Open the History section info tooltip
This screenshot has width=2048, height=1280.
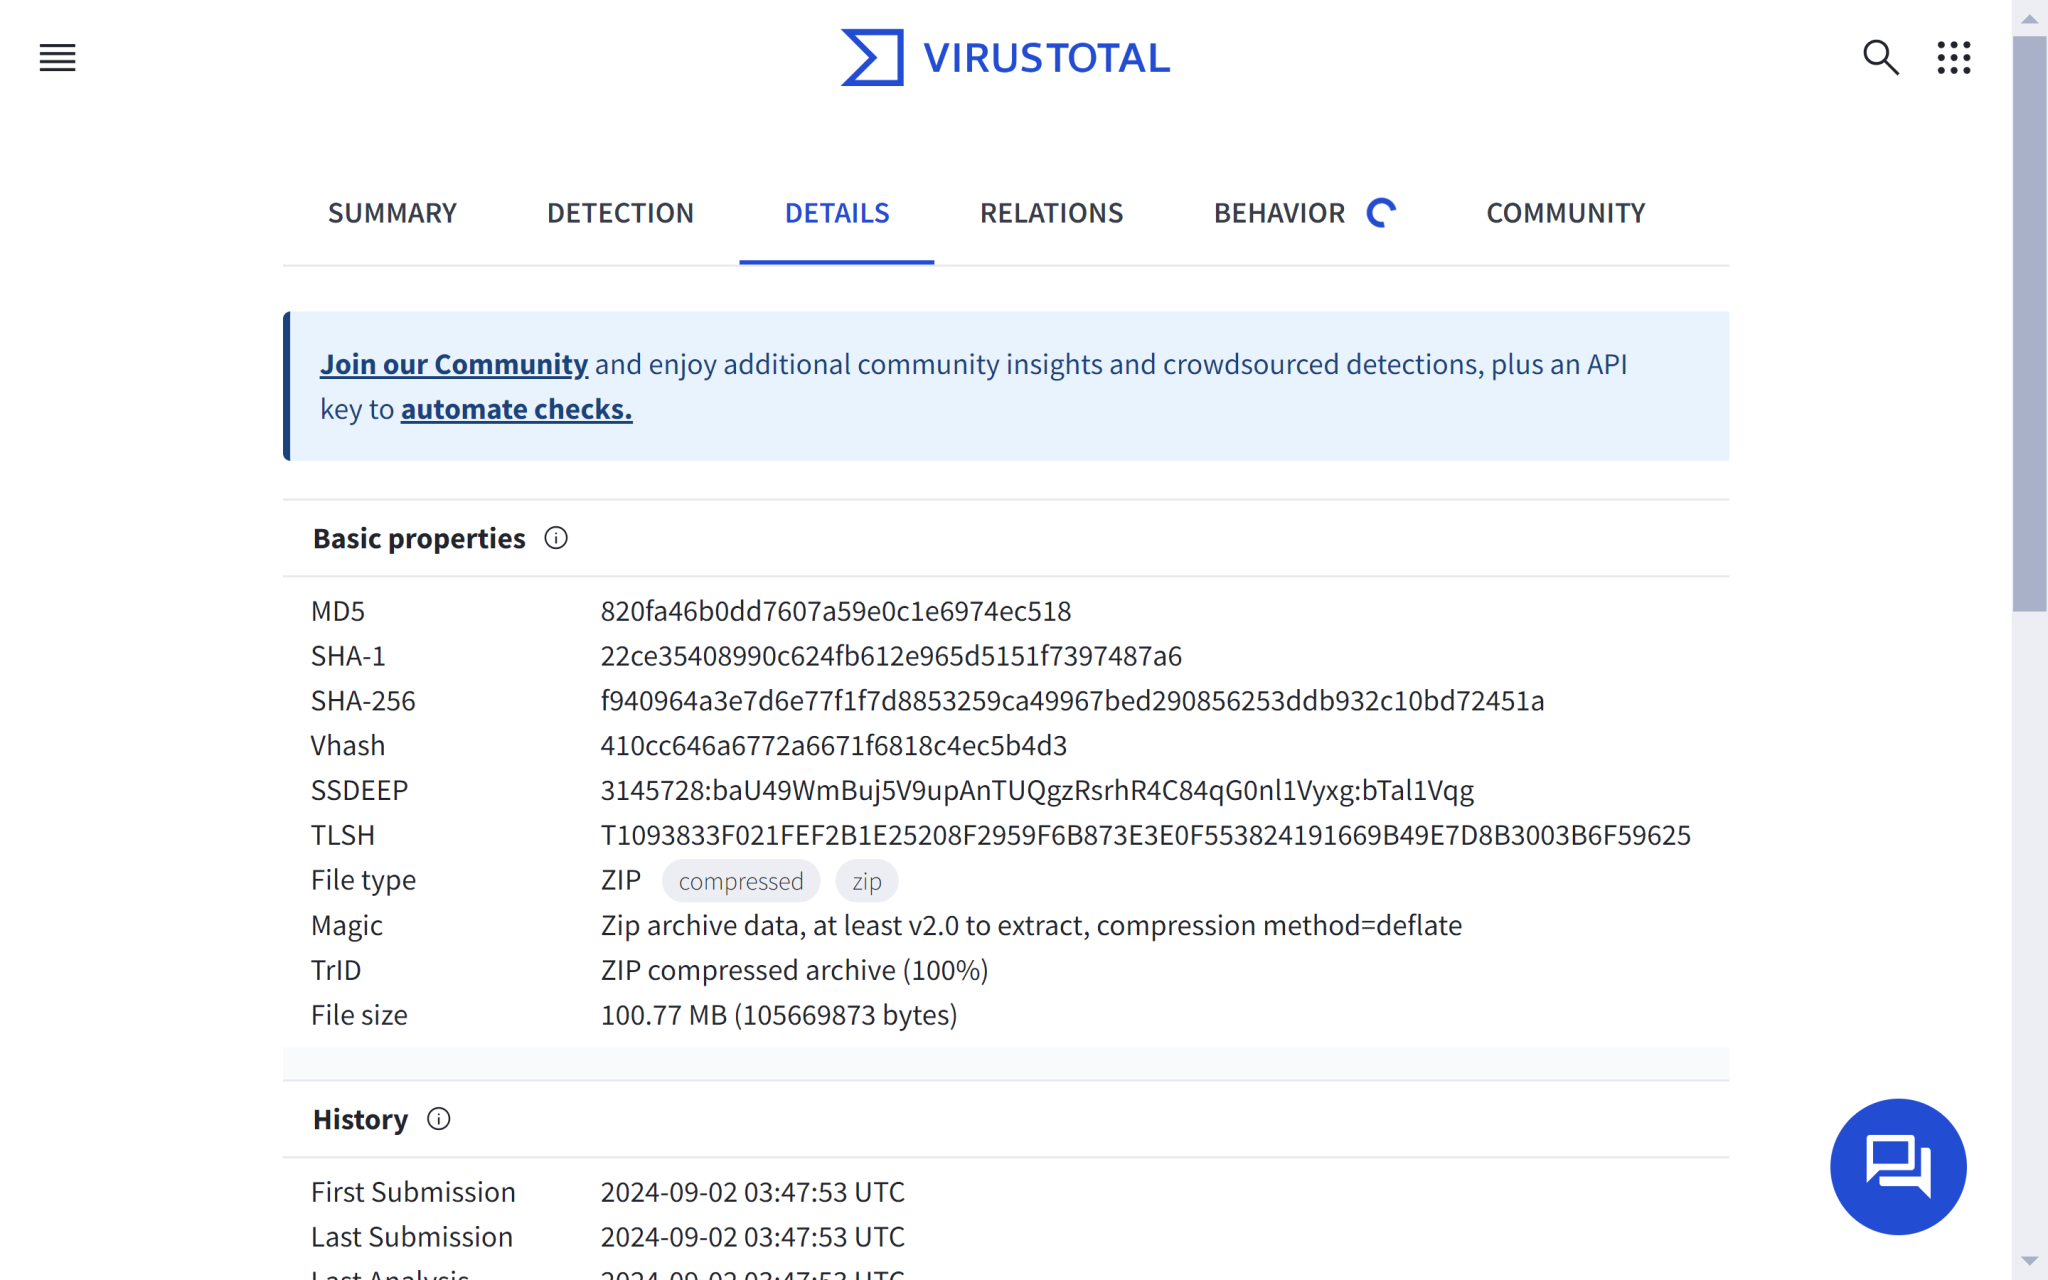(438, 1119)
